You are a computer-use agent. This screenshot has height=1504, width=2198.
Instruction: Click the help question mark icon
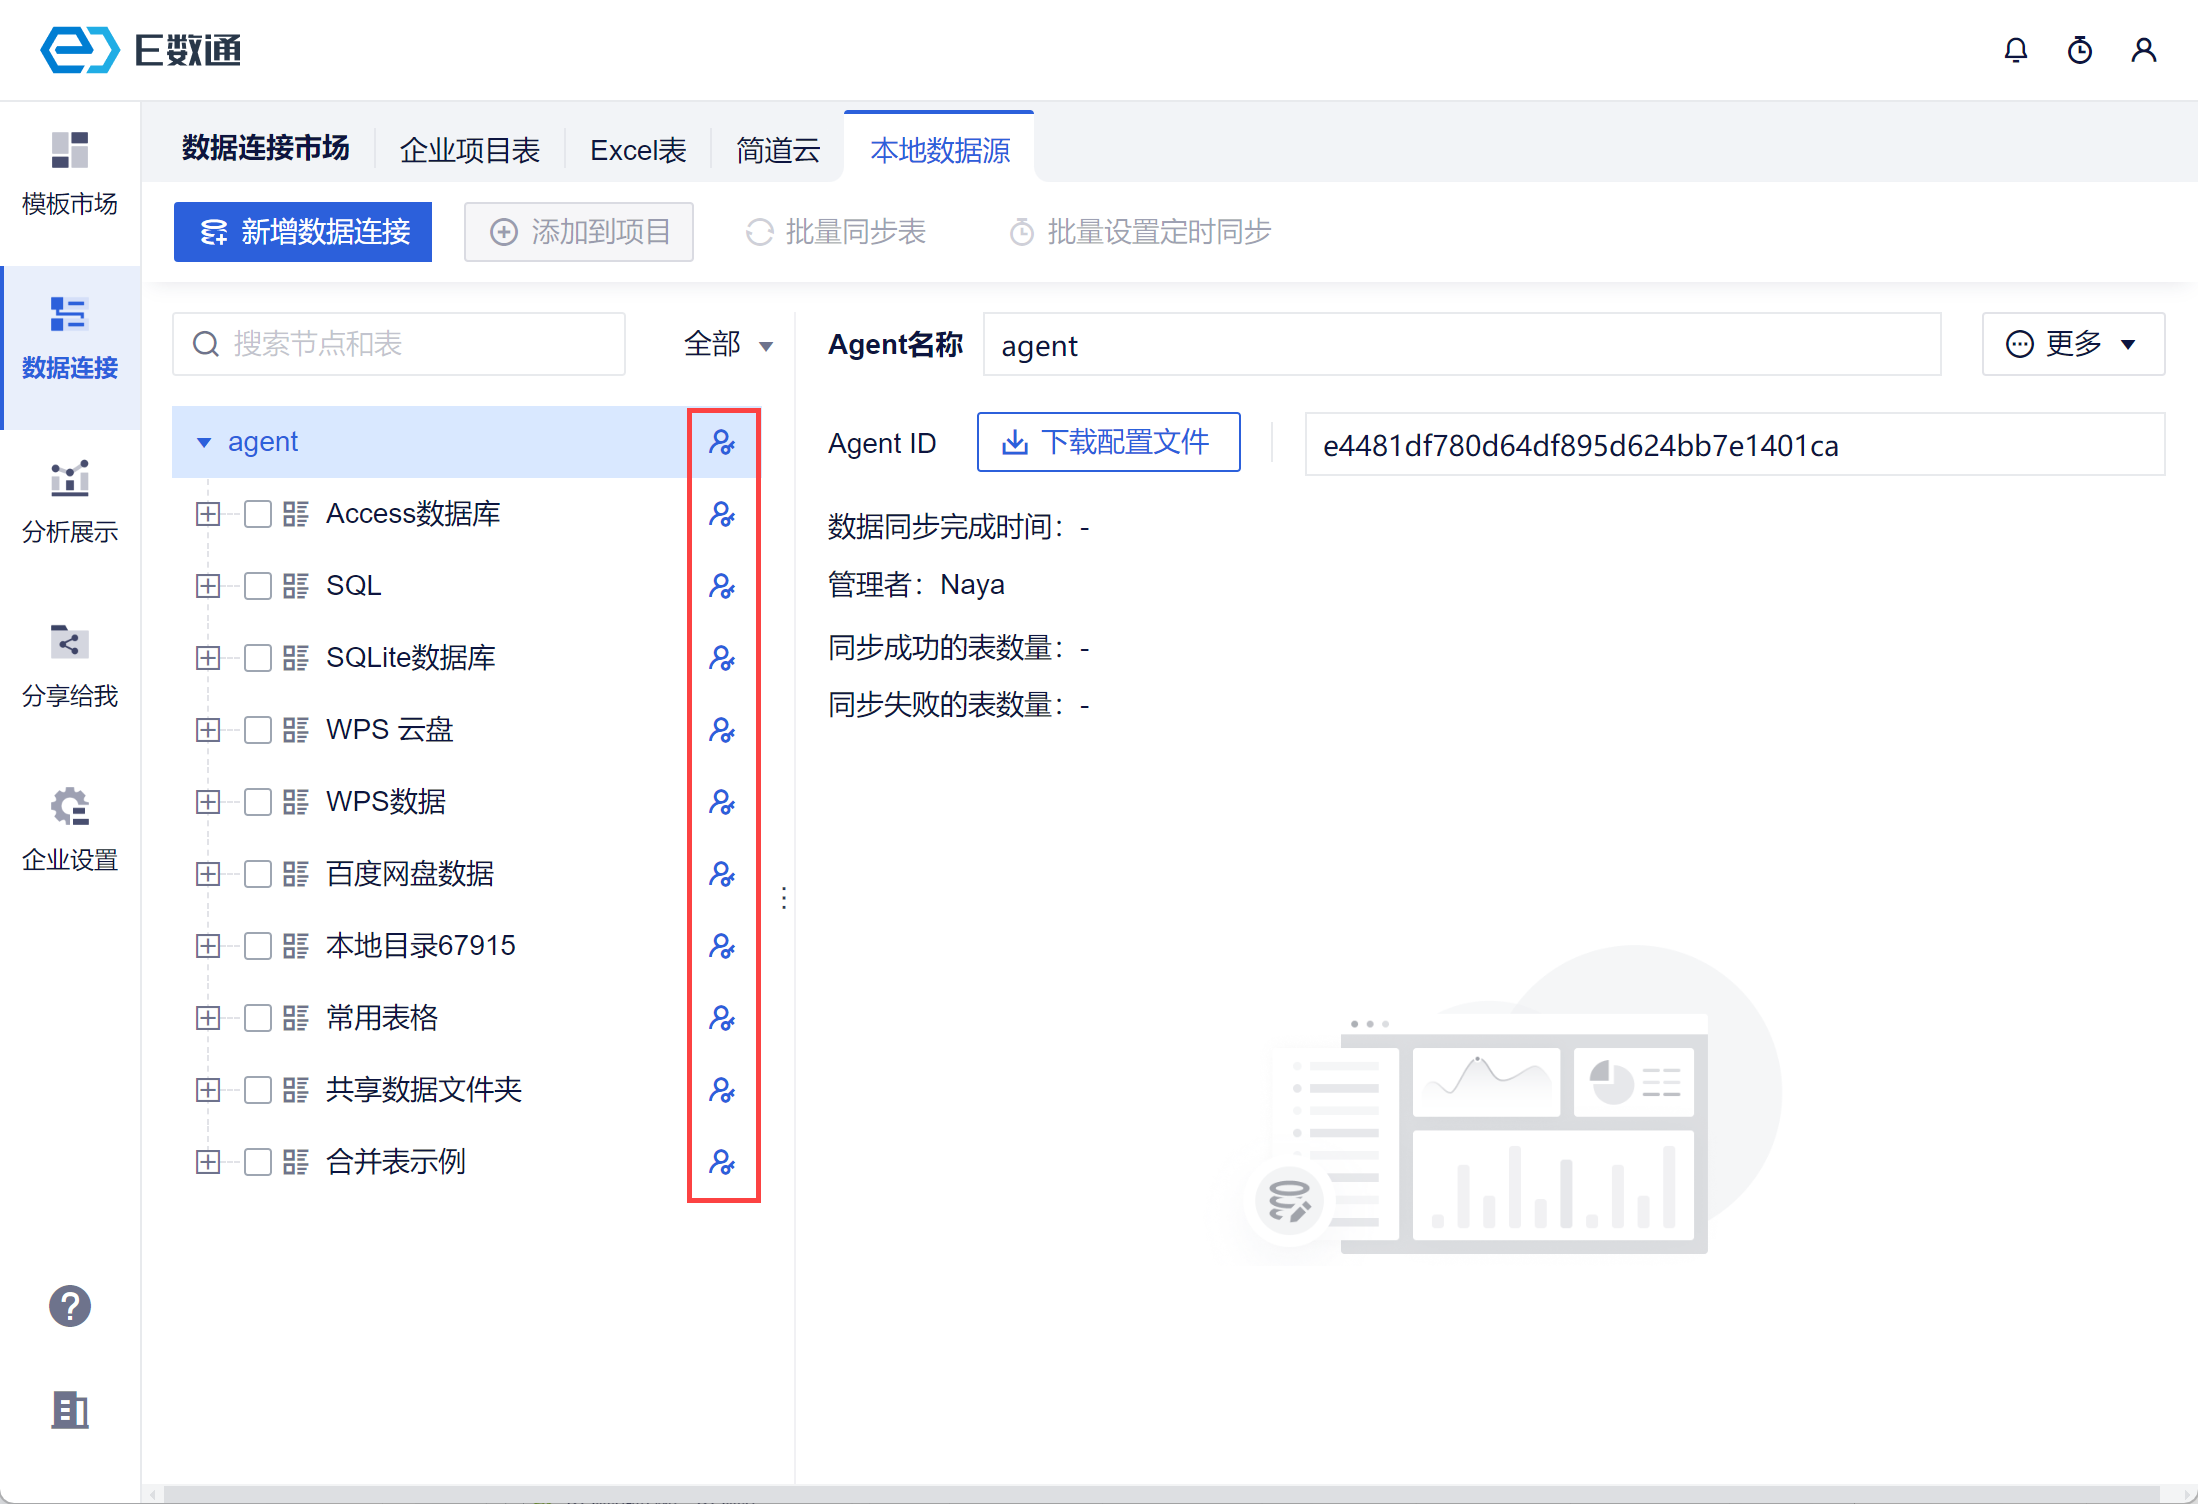tap(70, 1306)
